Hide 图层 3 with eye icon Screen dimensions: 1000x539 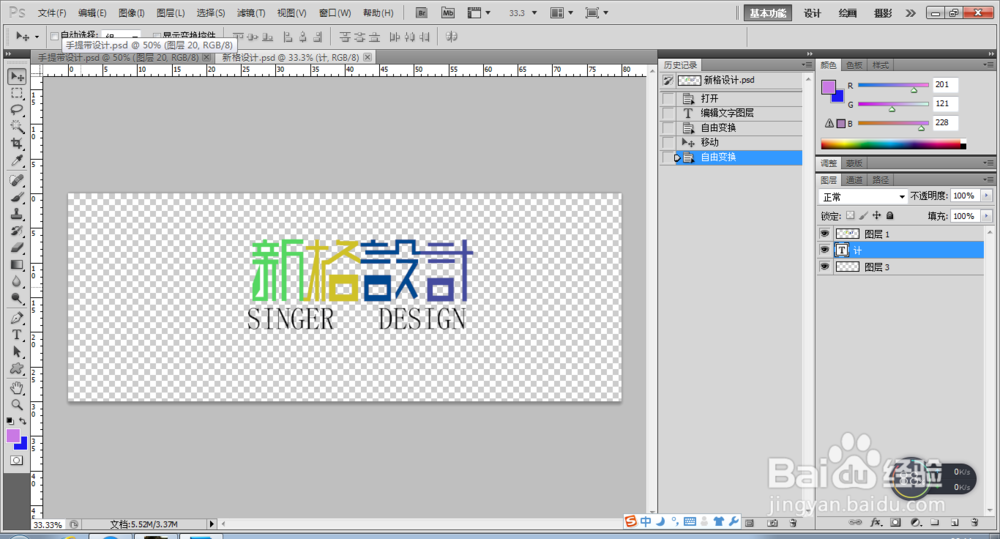[825, 267]
